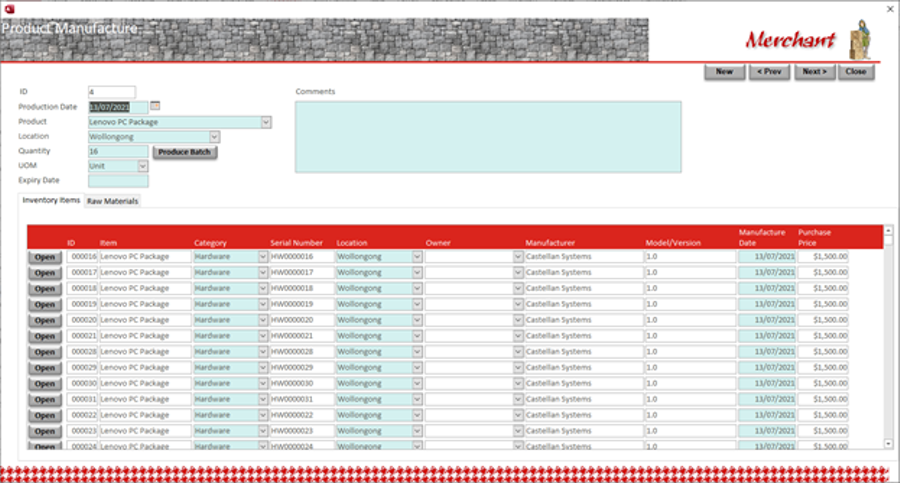Viewport: 900px width, 483px height.
Task: Open Category dropdown for row 000030
Action: (263, 383)
